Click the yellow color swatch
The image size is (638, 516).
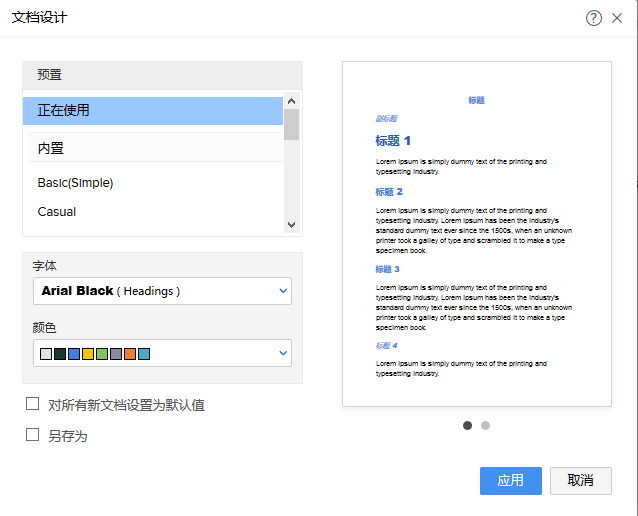(x=88, y=354)
